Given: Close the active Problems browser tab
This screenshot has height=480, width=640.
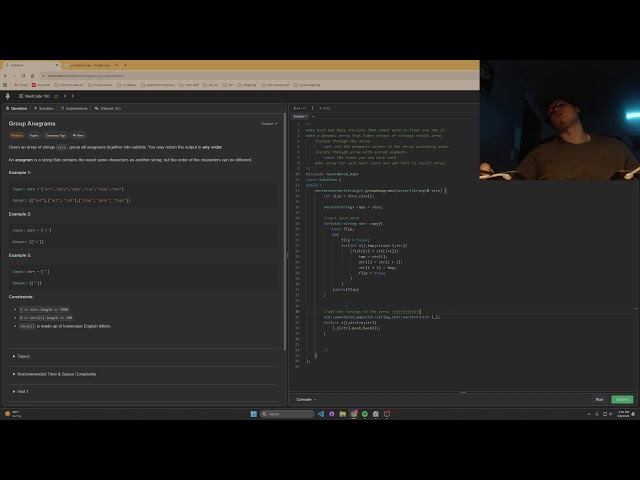Looking at the screenshot, I should [57, 65].
